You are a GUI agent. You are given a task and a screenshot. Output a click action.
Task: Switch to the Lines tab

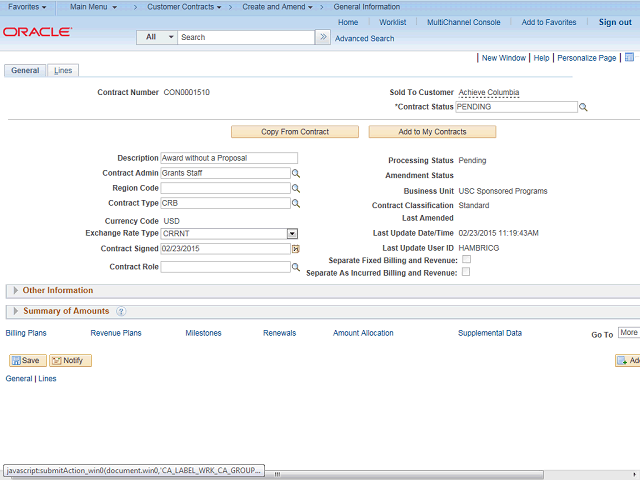point(63,71)
